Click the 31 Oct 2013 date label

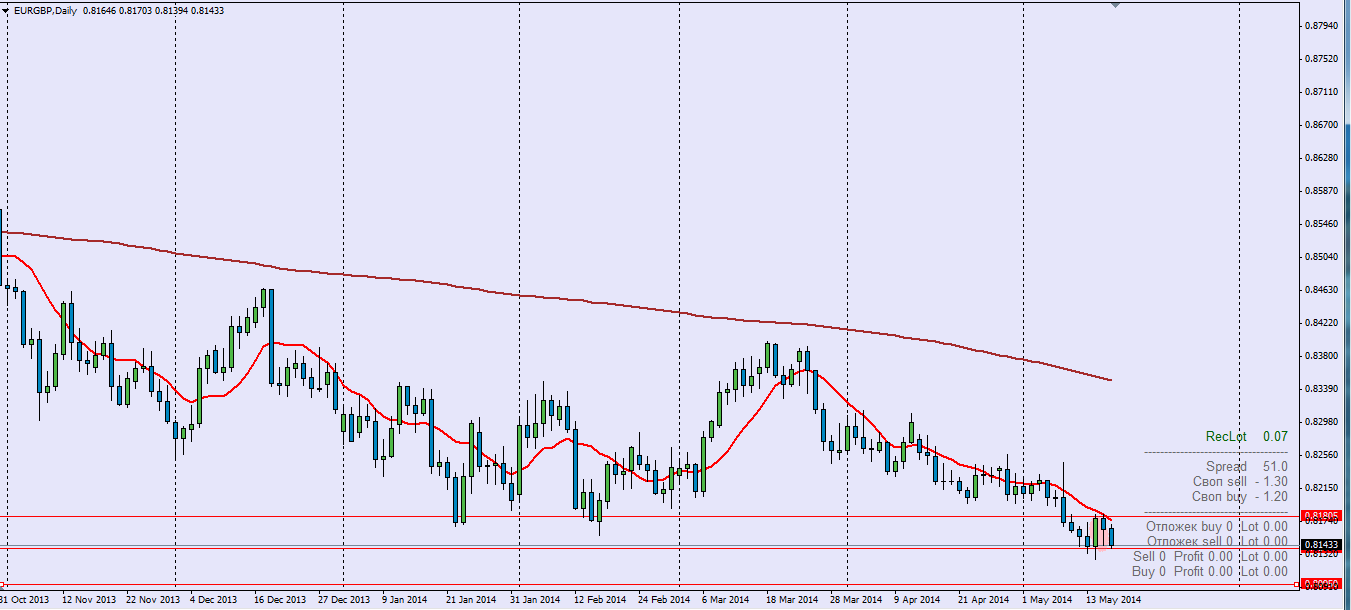pyautogui.click(x=25, y=600)
